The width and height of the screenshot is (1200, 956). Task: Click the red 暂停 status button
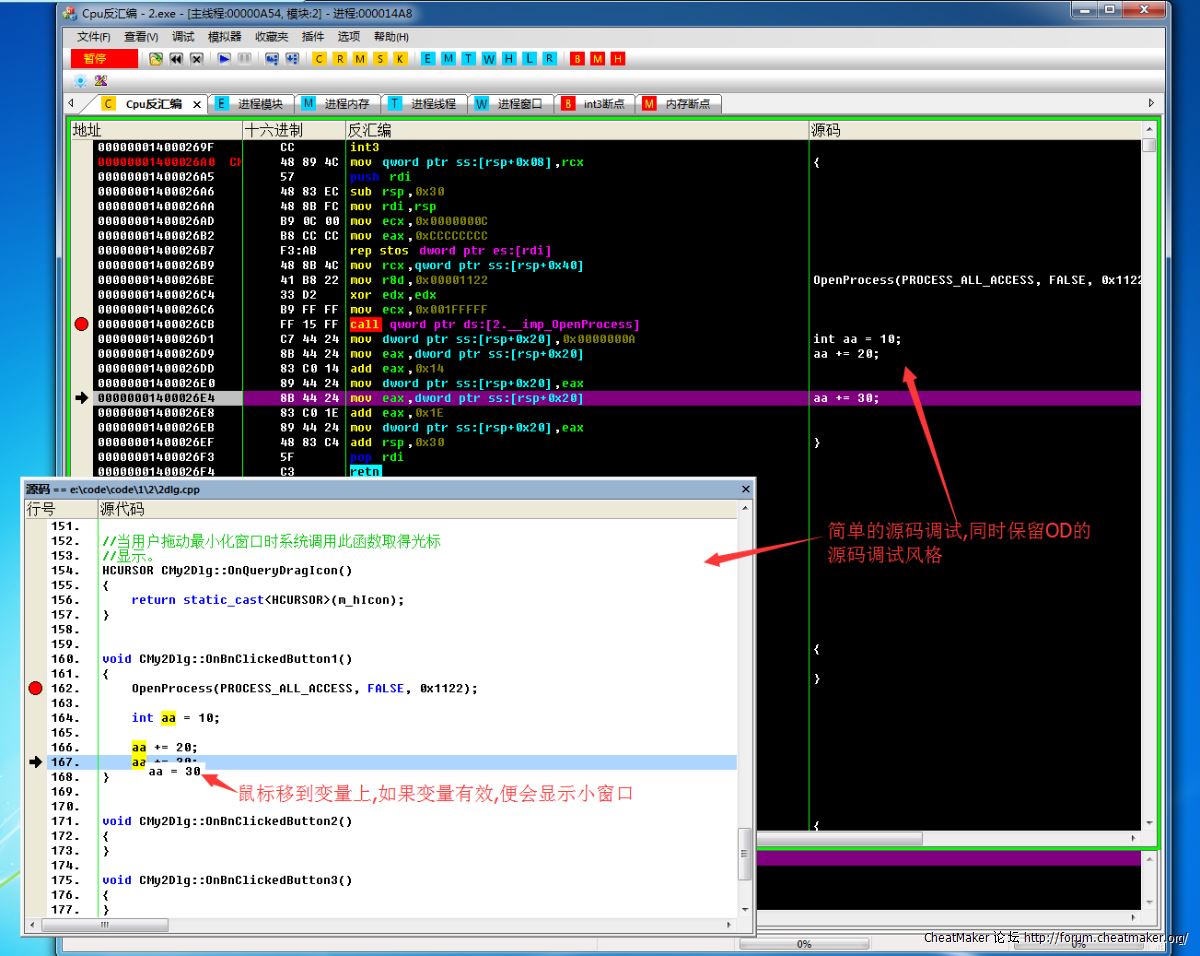[103, 59]
